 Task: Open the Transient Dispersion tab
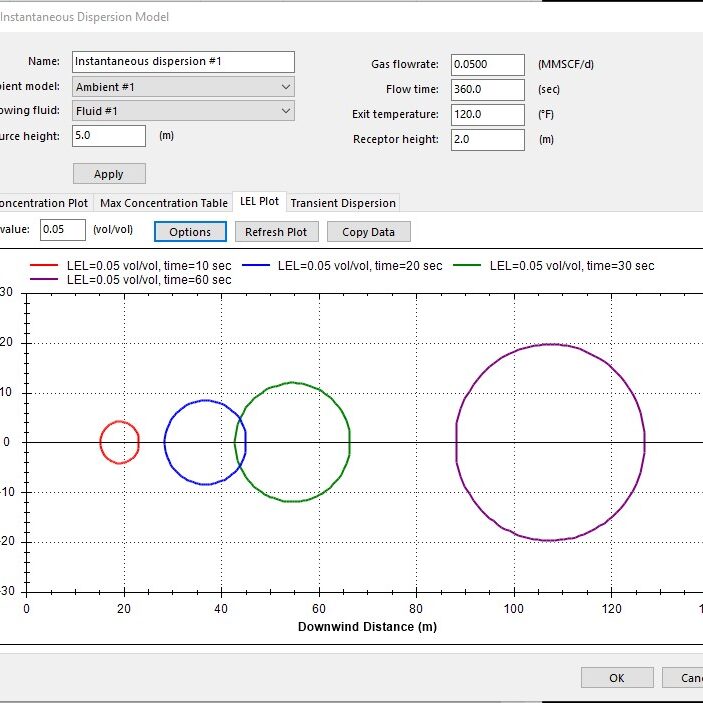(343, 203)
